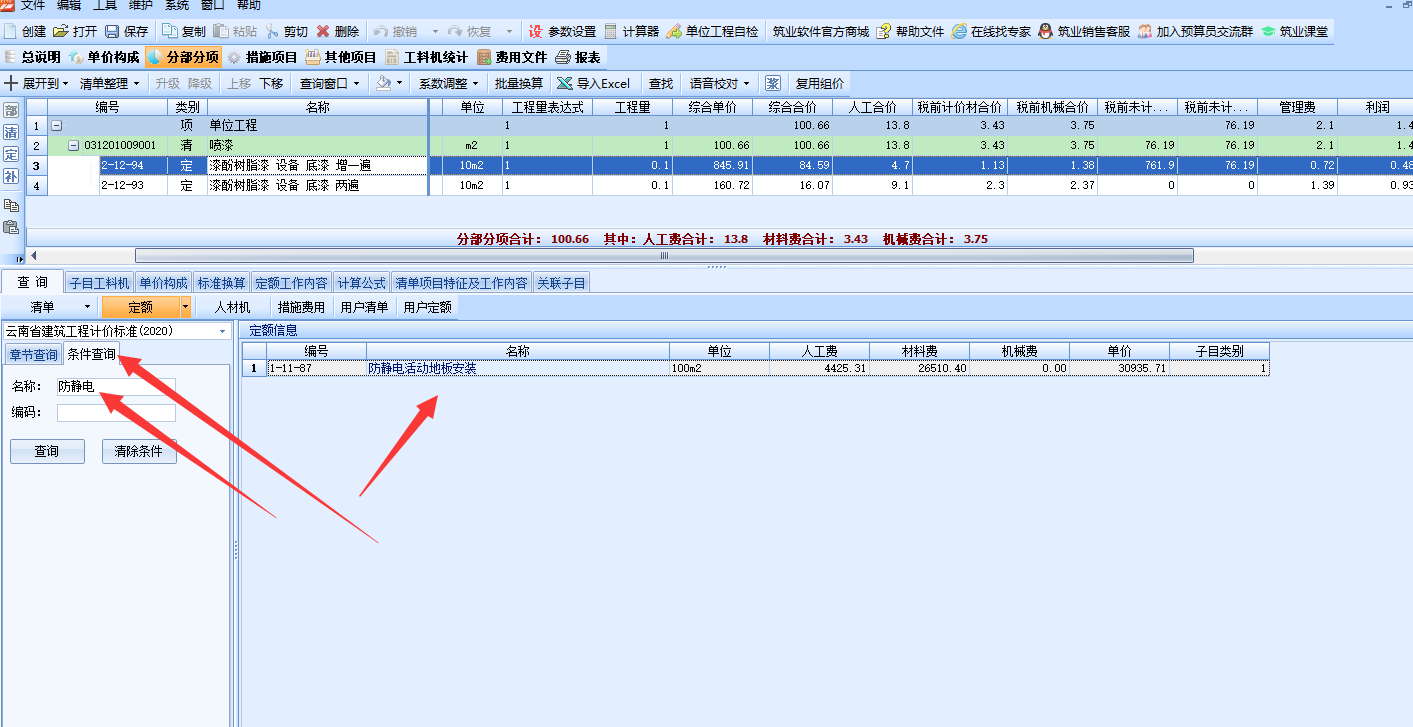This screenshot has width=1413, height=727.
Task: Open the 文件 menu
Action: pos(33,5)
